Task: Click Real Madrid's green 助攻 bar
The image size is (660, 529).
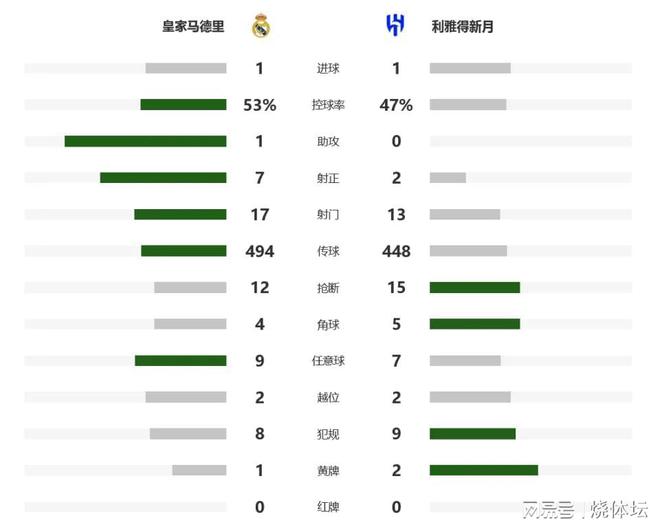Action: tap(145, 141)
